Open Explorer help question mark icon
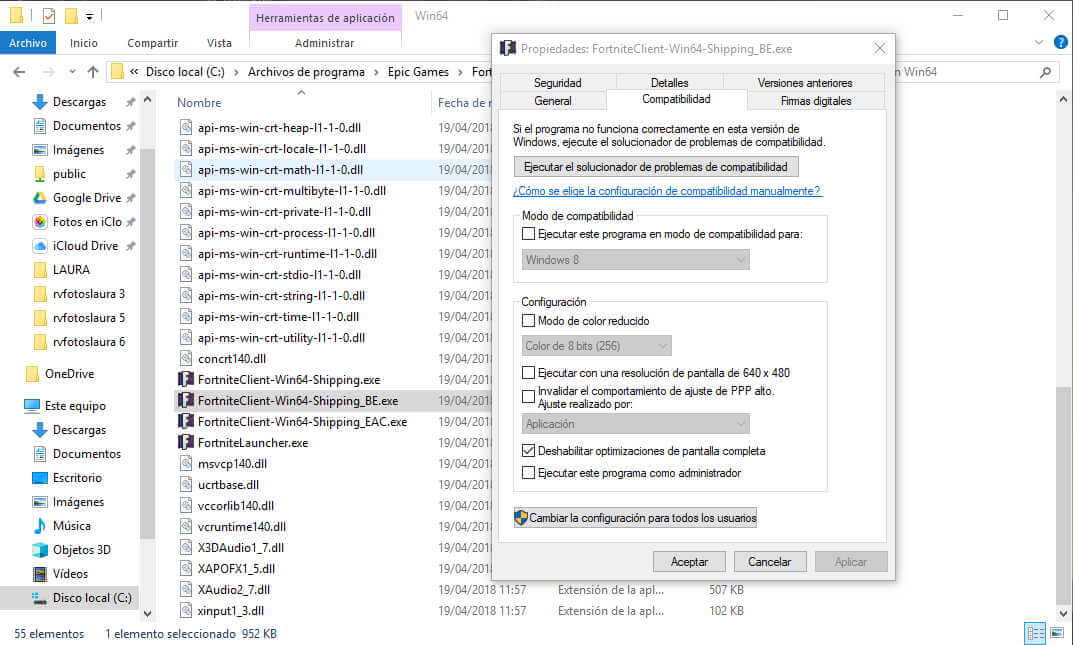The image size is (1073, 645). 1061,42
